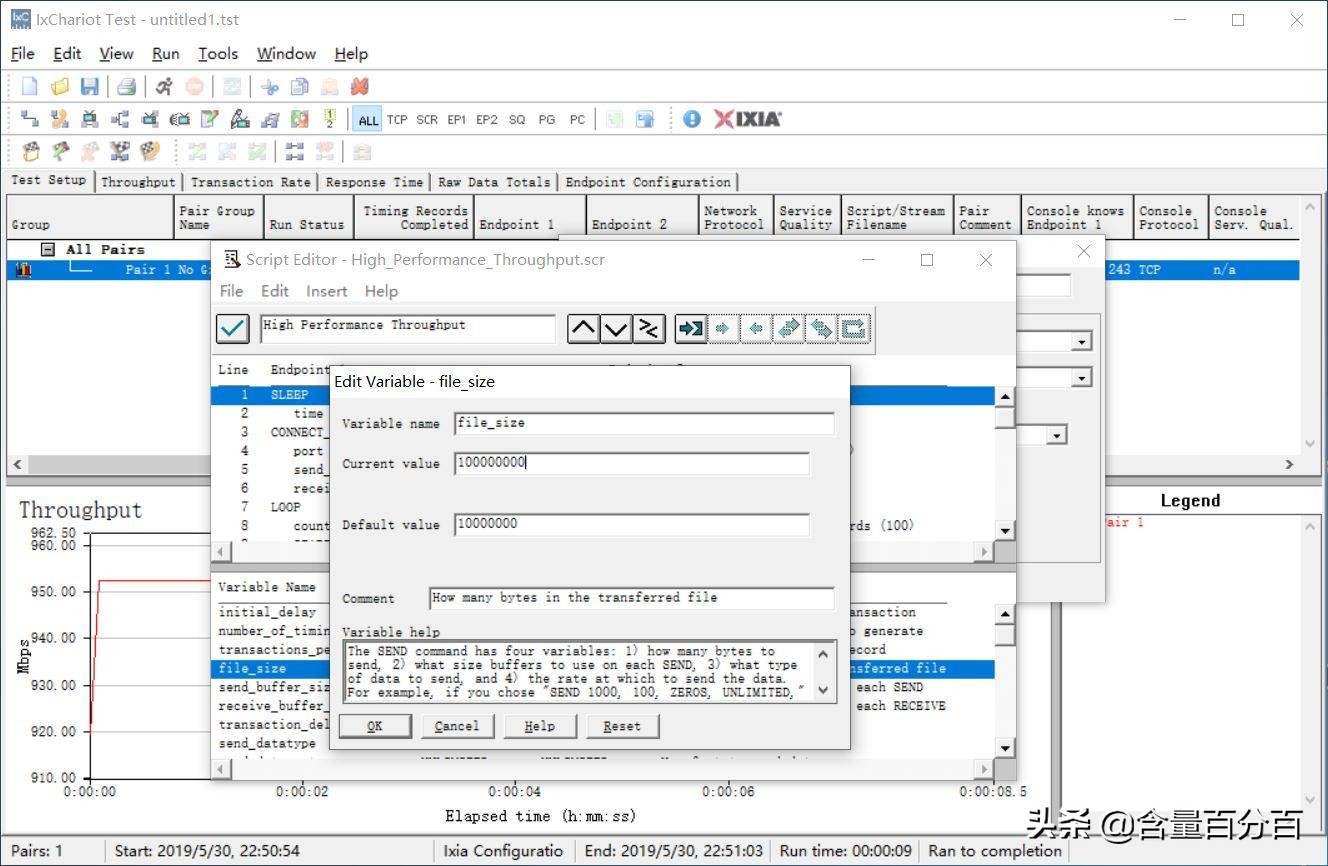This screenshot has height=866, width=1328.
Task: Click the move-up arrow in Script Editor
Action: click(583, 328)
